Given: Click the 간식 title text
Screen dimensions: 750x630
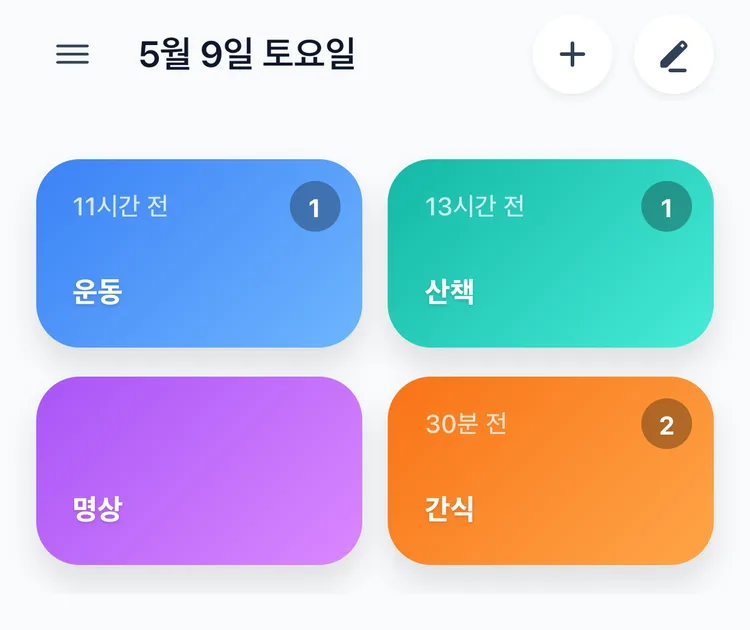Looking at the screenshot, I should pyautogui.click(x=449, y=508).
